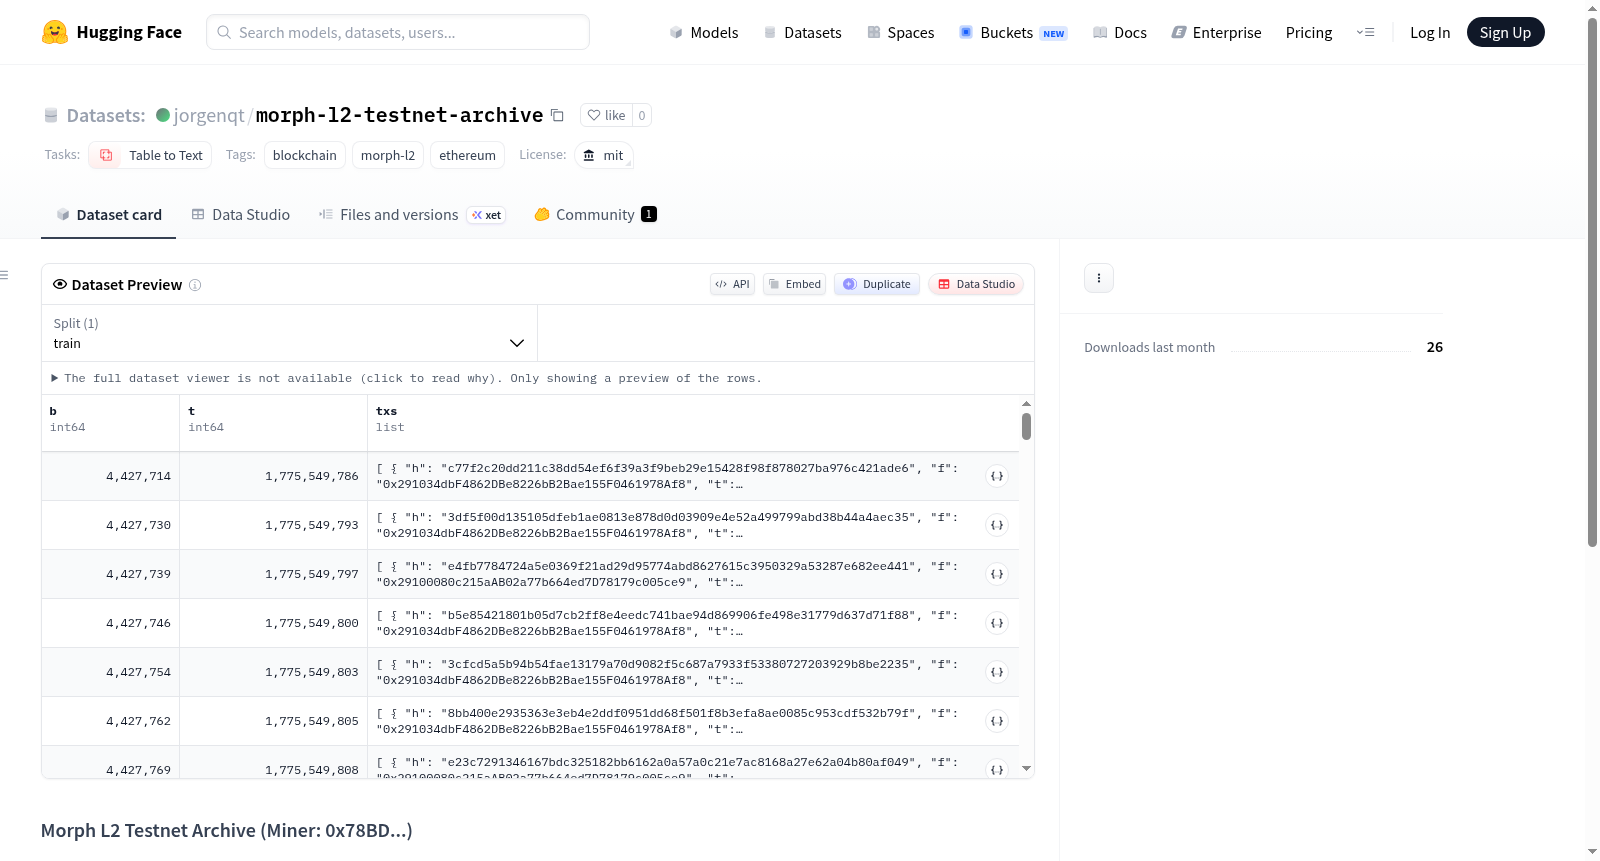The height and width of the screenshot is (861, 1600).
Task: Click the Sign Up button
Action: [1505, 32]
